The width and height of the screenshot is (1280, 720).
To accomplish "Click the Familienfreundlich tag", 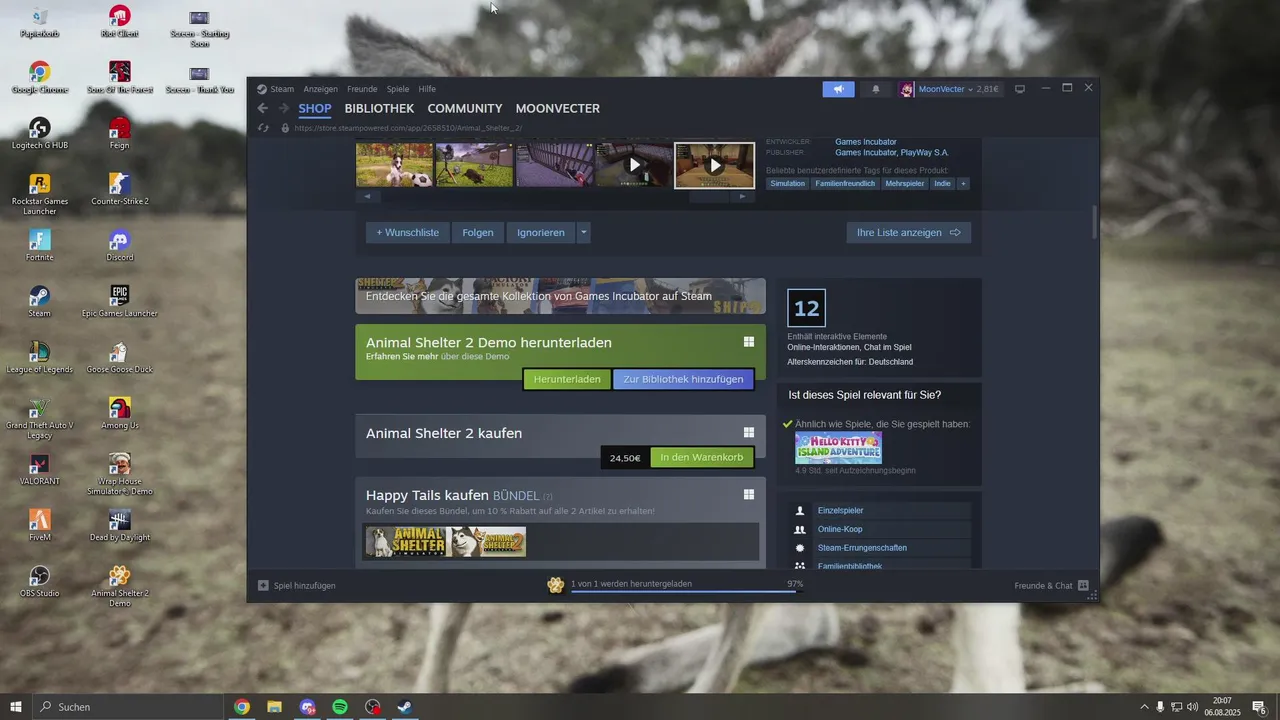I will (845, 184).
